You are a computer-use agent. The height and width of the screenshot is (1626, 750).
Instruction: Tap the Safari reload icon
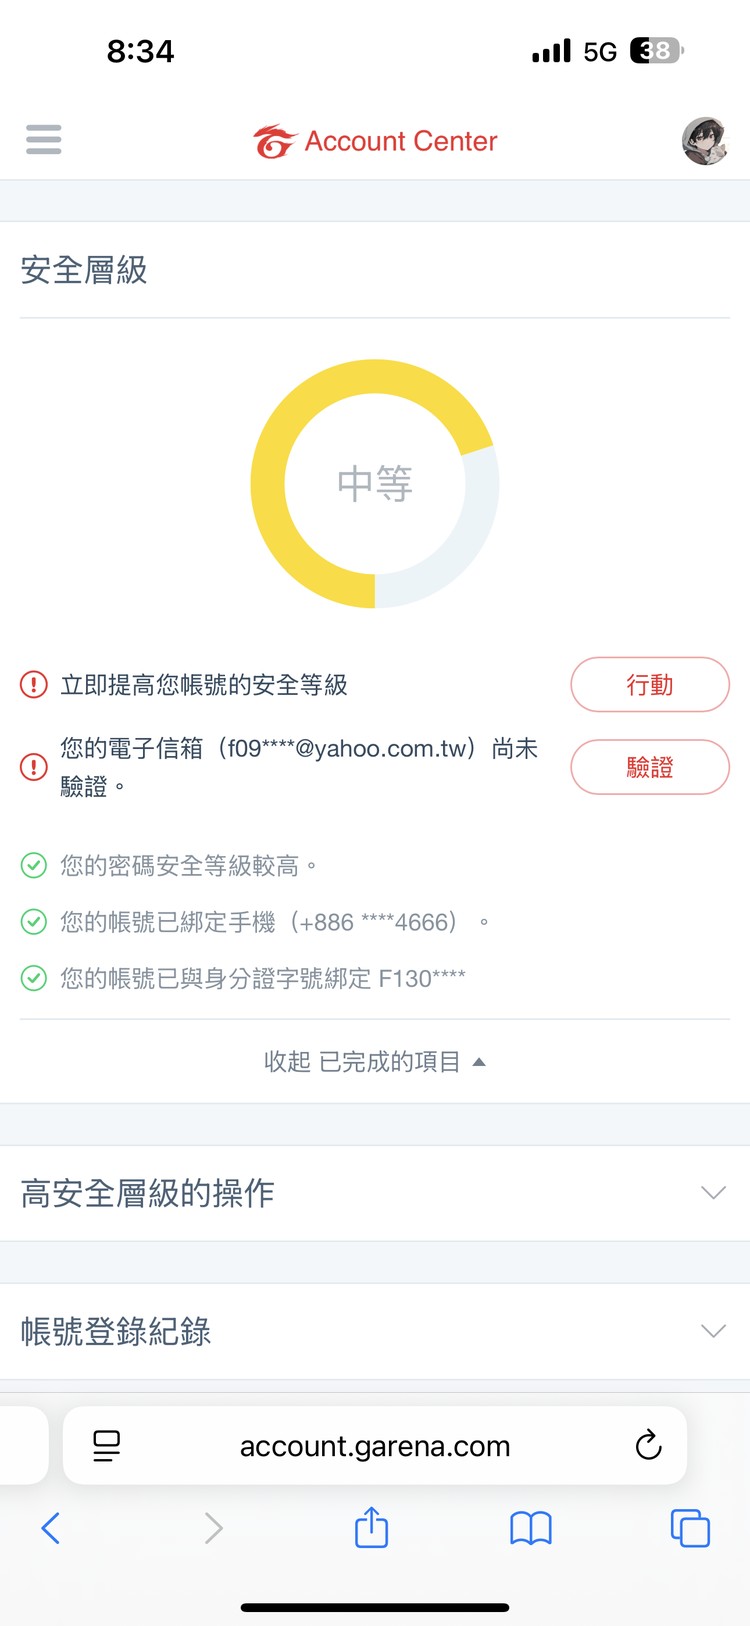point(648,1445)
